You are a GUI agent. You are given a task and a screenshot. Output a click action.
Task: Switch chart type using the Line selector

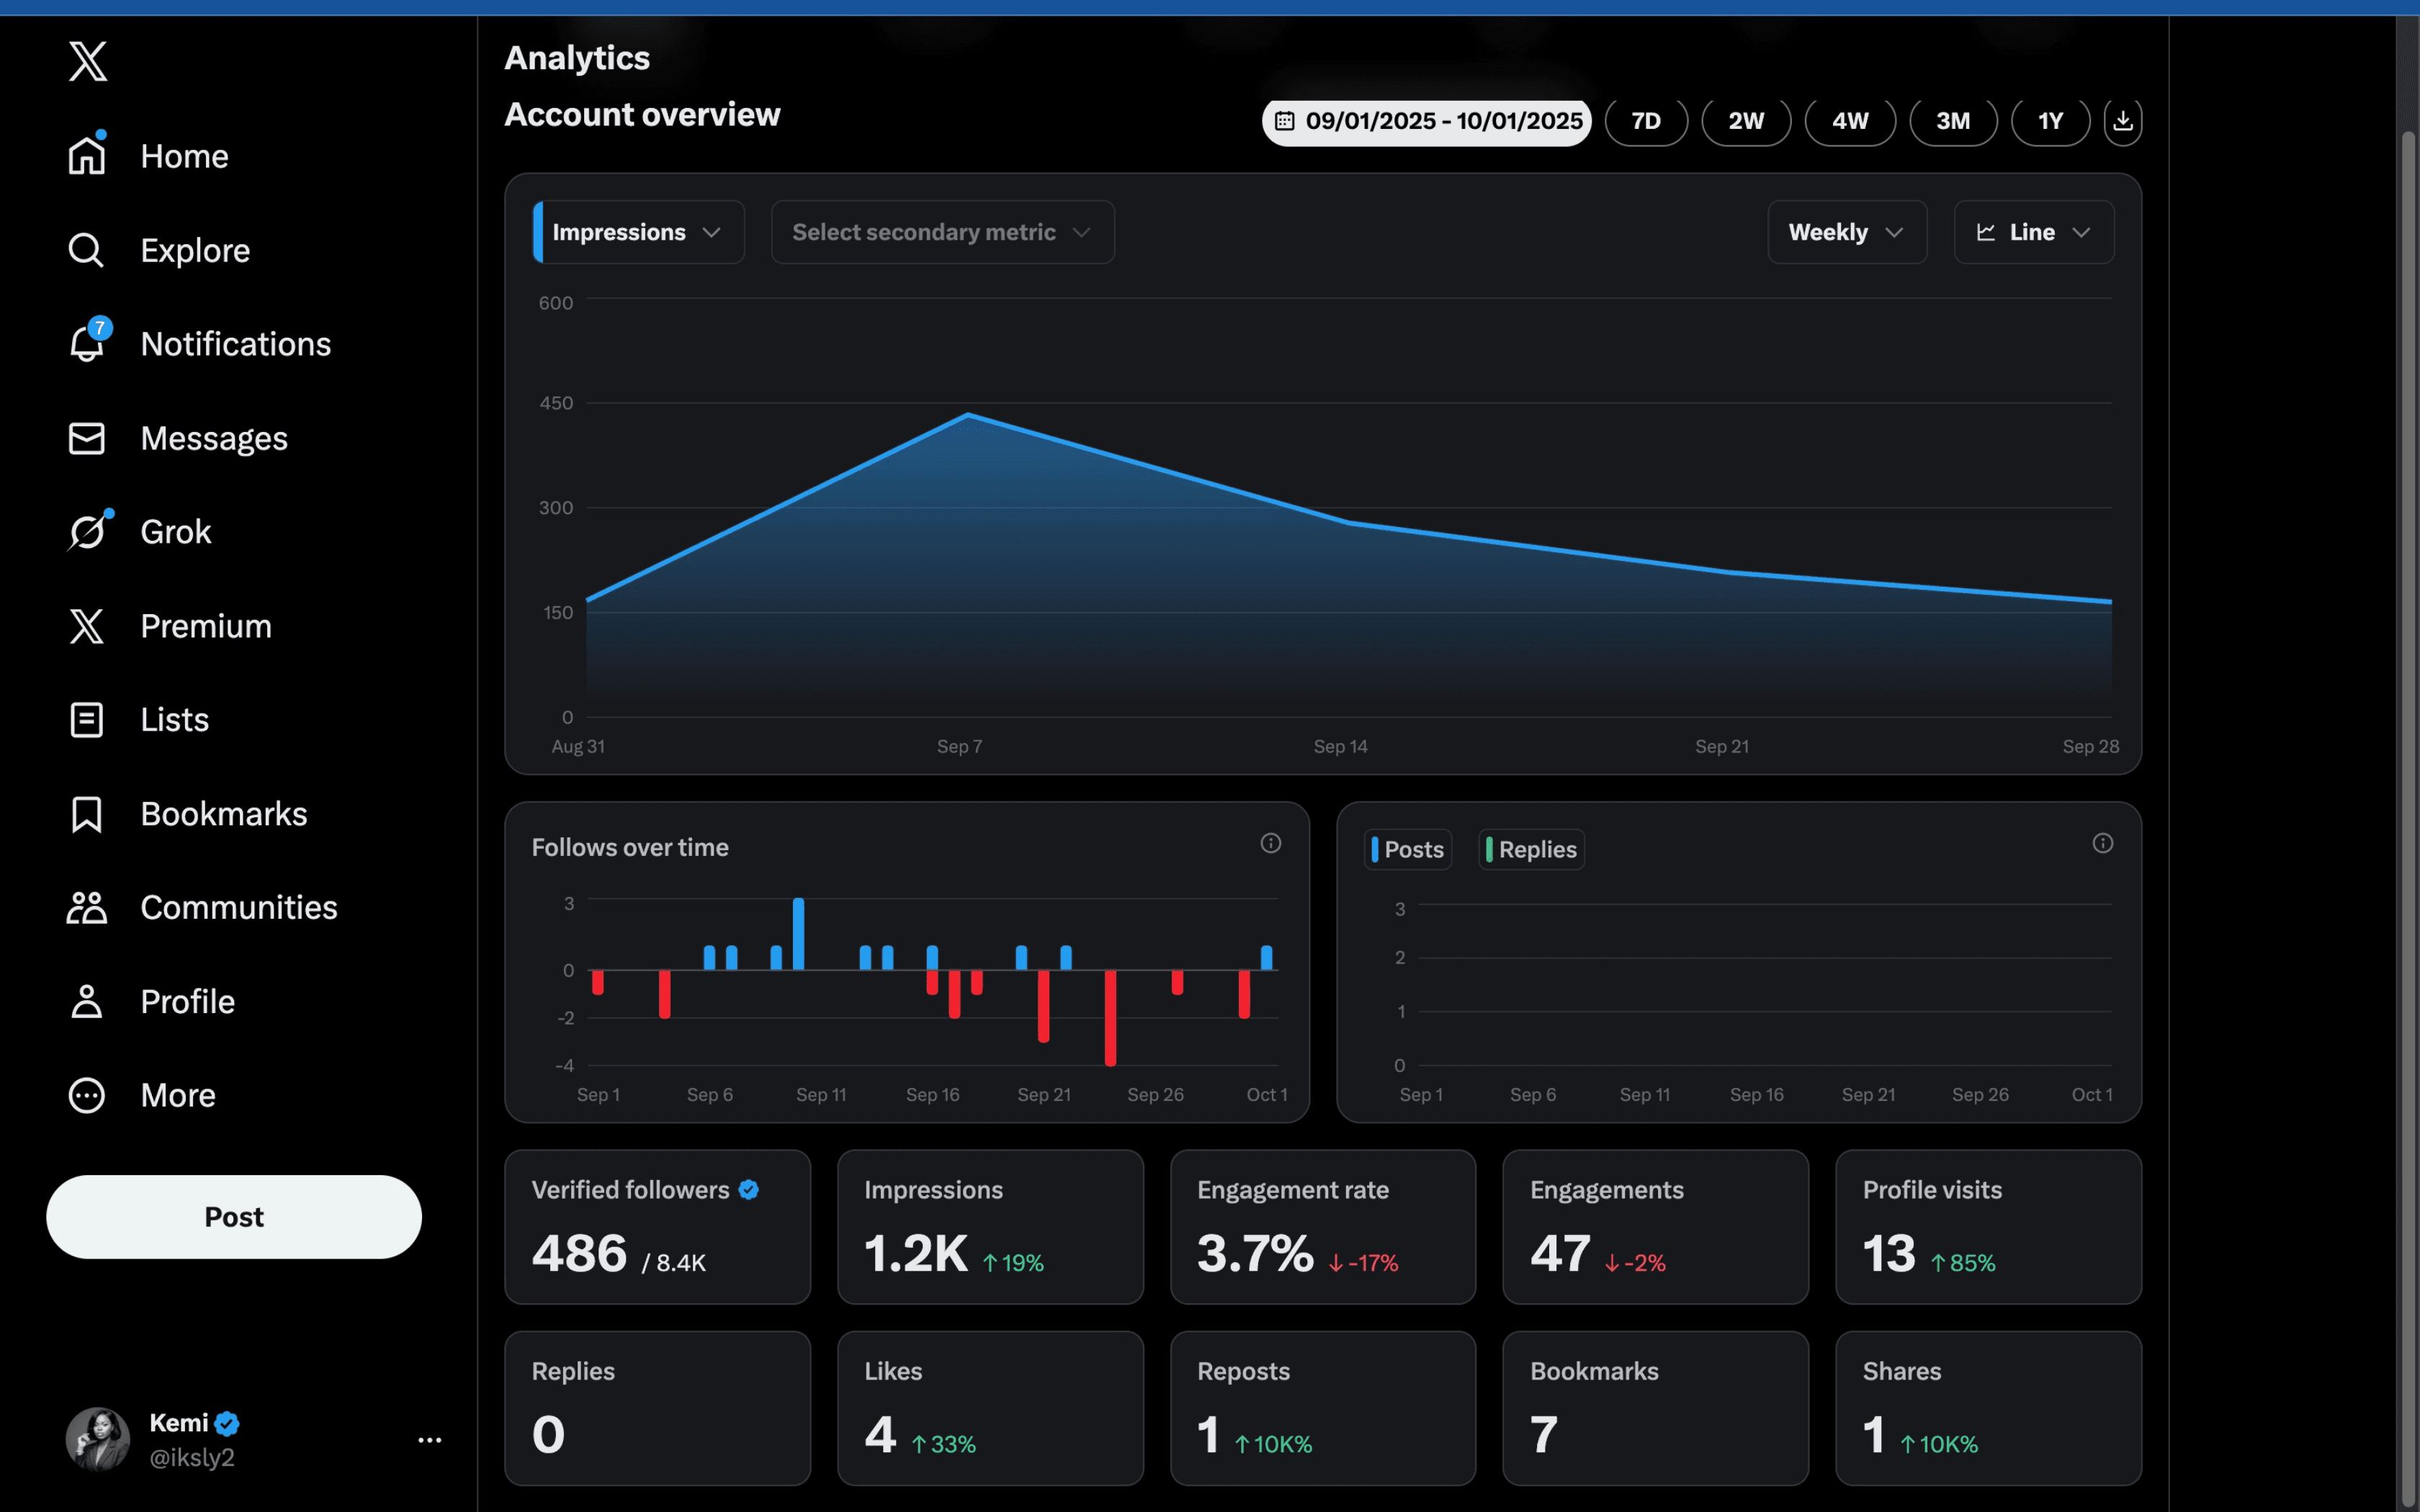(x=2033, y=231)
